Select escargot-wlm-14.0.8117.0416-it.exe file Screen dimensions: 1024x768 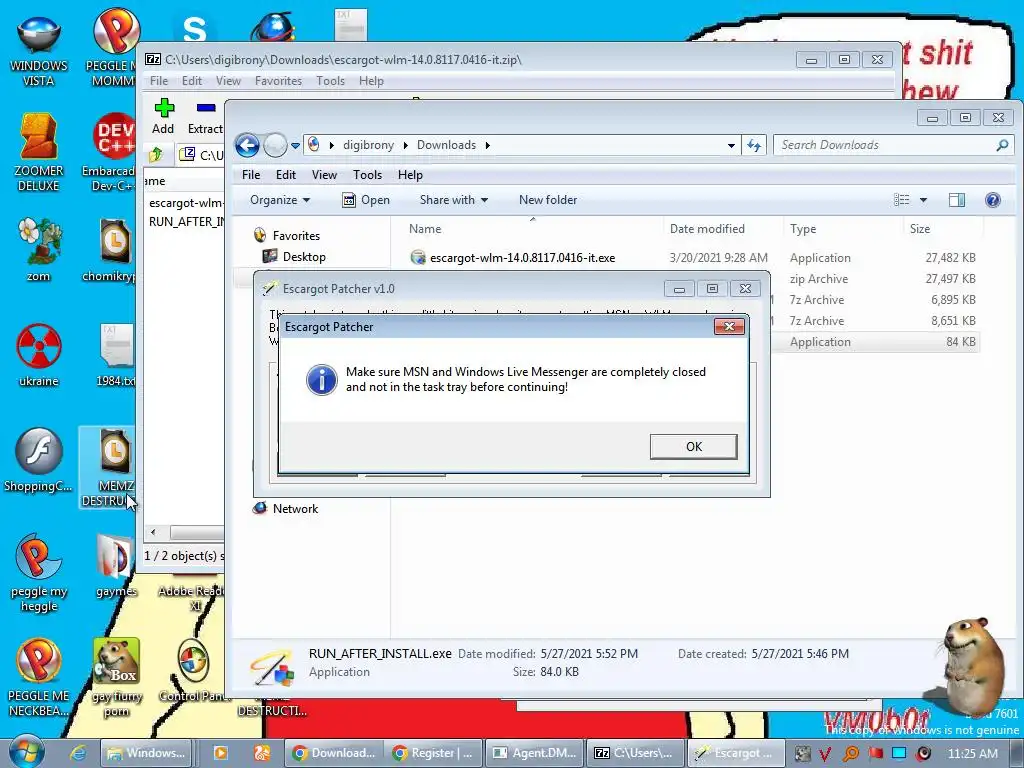click(522, 257)
